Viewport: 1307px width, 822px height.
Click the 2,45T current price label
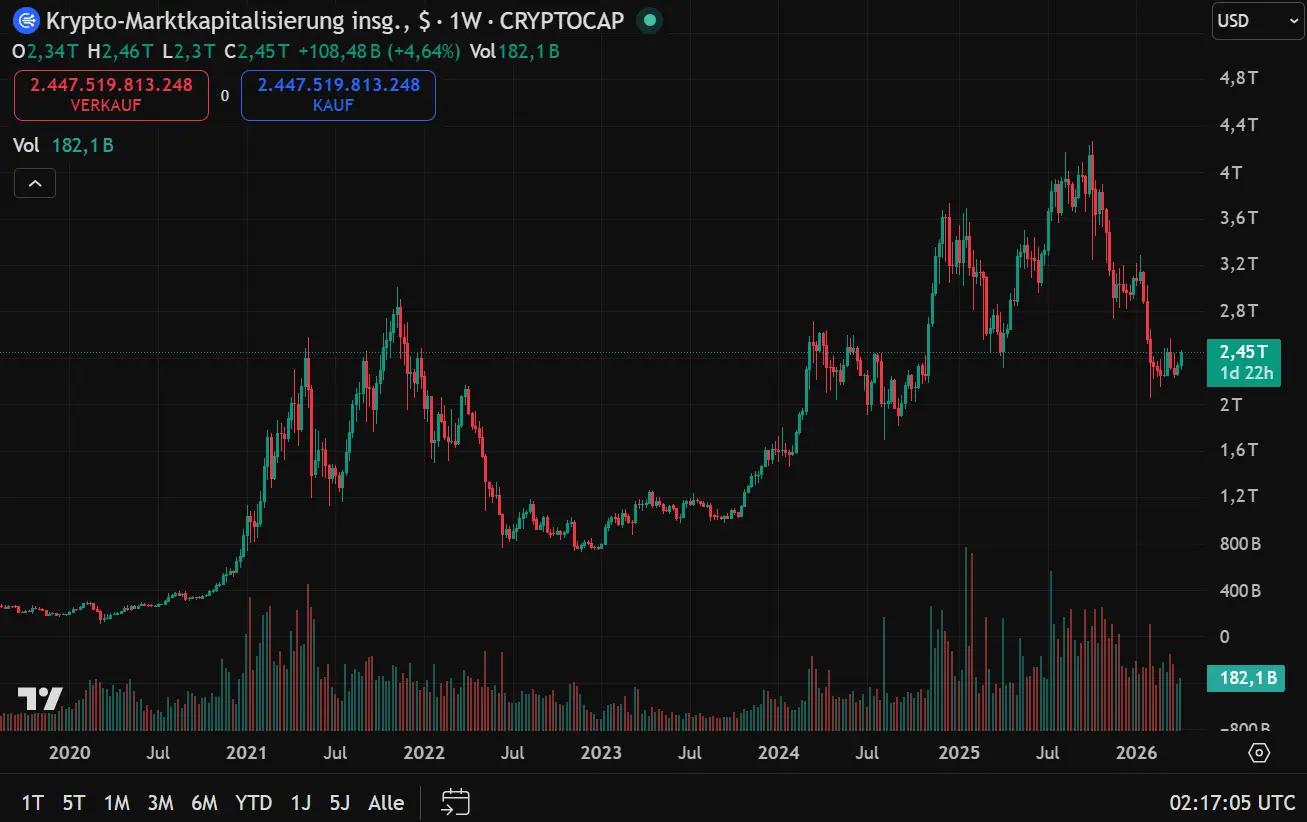pos(1243,351)
